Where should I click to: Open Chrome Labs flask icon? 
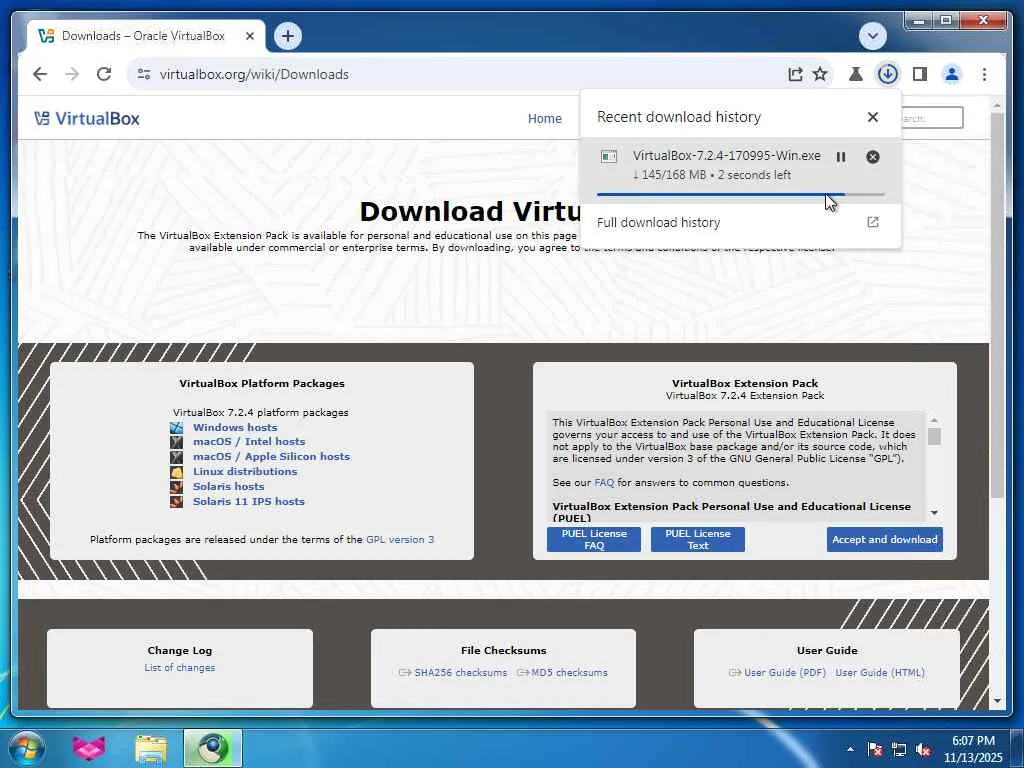click(856, 74)
